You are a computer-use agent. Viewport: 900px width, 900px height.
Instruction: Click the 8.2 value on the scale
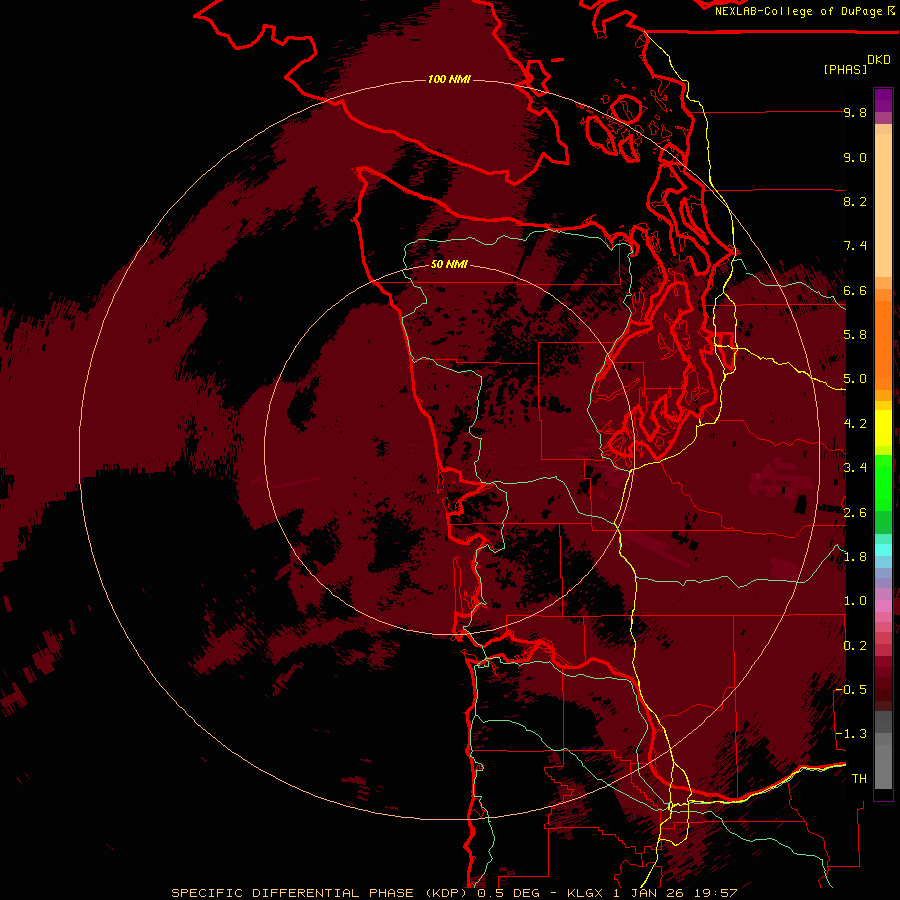pyautogui.click(x=855, y=201)
